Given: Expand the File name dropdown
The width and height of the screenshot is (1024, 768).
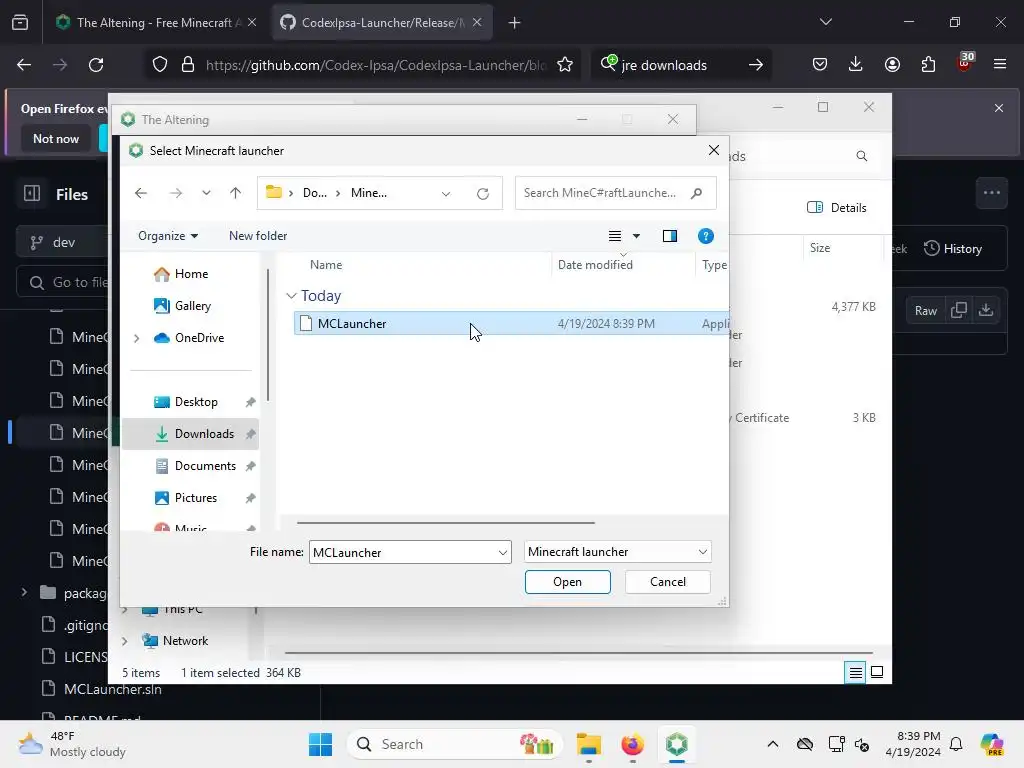Looking at the screenshot, I should point(503,552).
